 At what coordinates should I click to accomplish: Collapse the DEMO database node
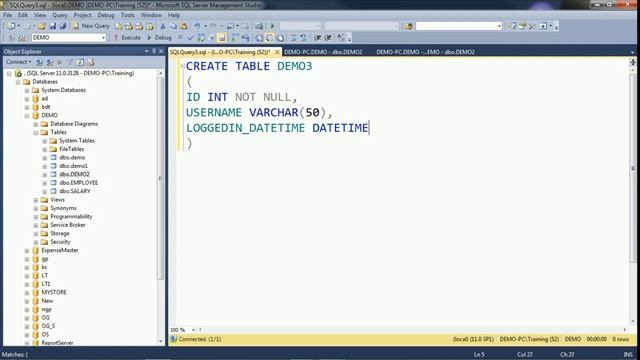pyautogui.click(x=27, y=116)
